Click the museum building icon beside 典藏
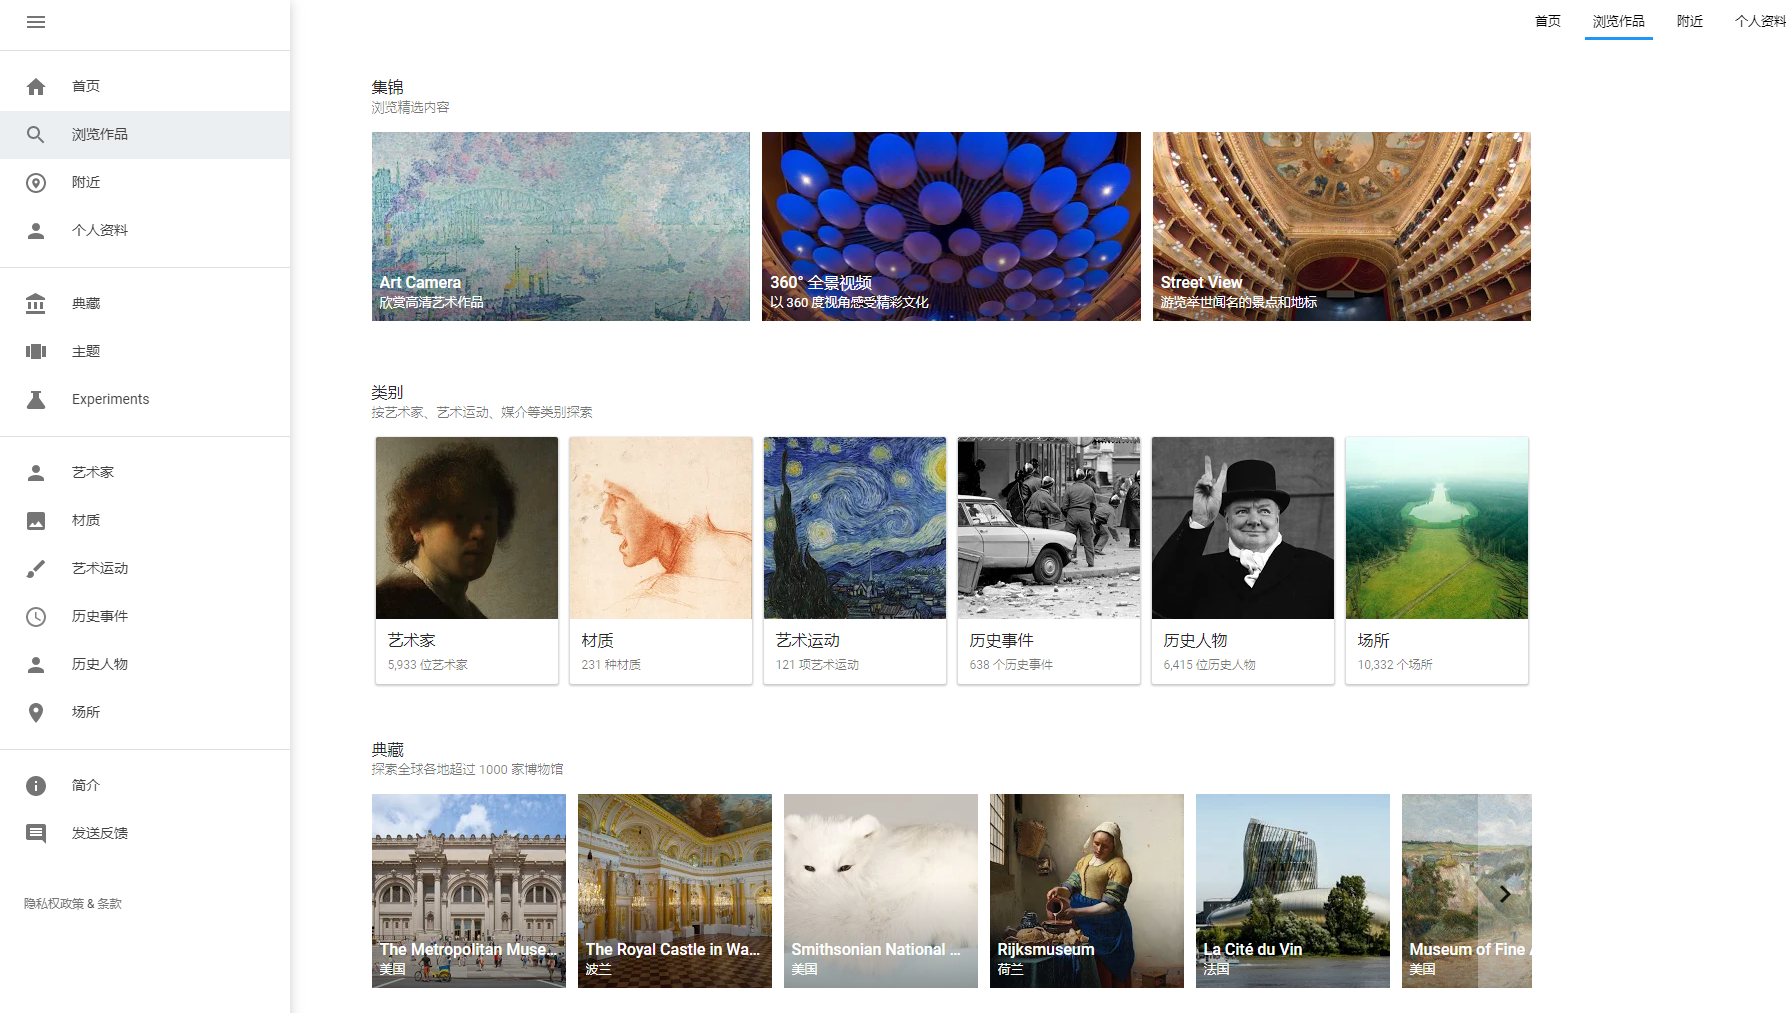Viewport: 1786px width, 1013px height. point(36,303)
